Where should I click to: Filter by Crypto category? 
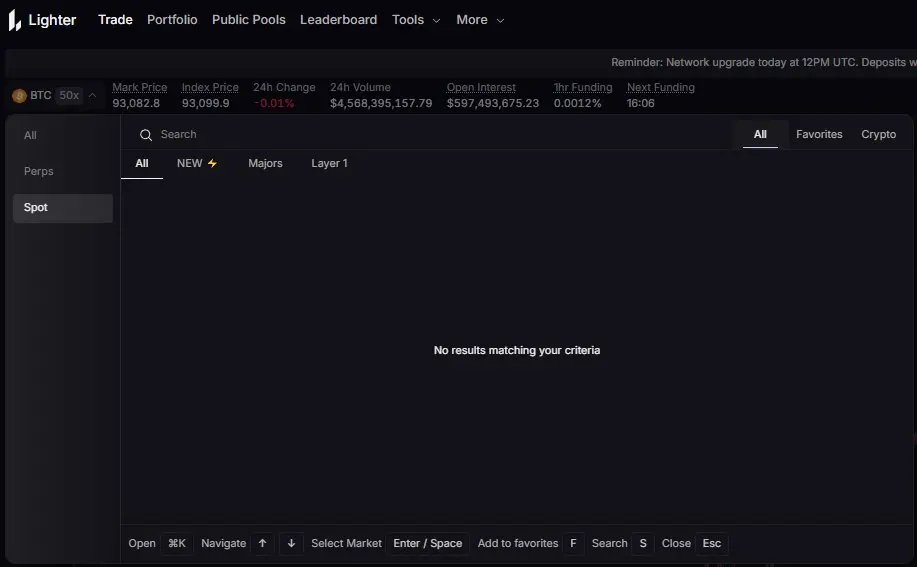pyautogui.click(x=878, y=134)
